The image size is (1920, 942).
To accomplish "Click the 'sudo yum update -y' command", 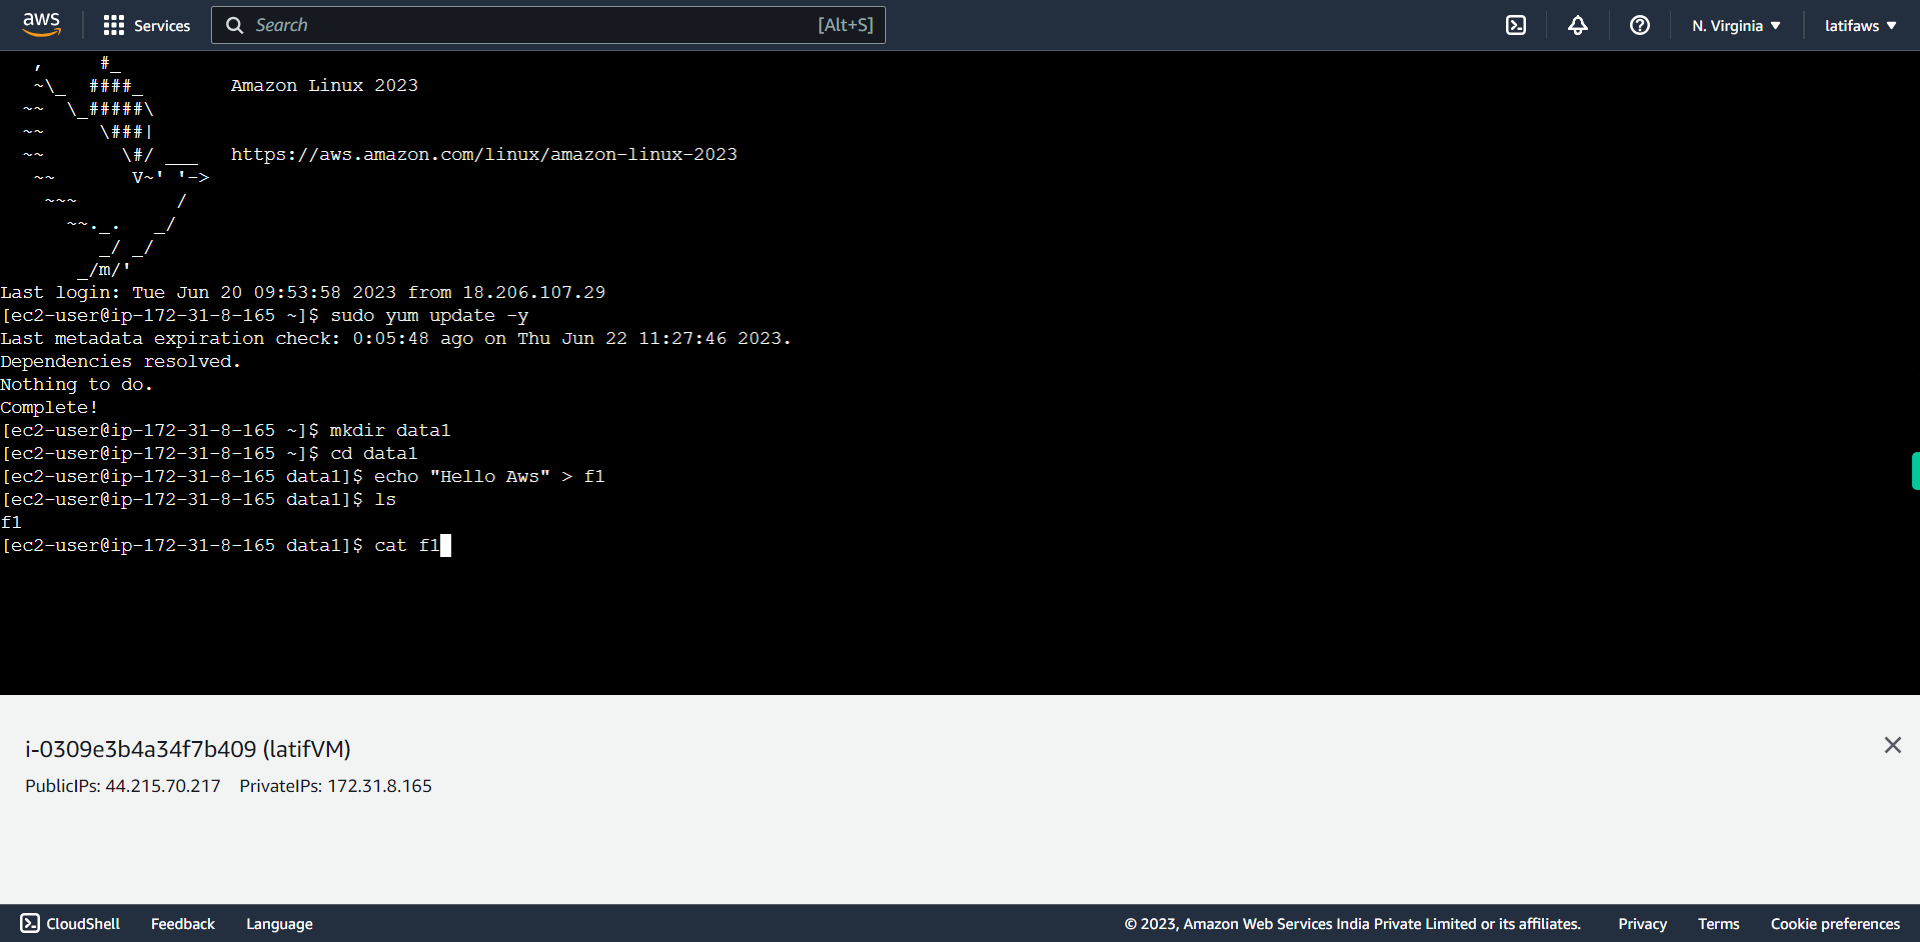I will point(429,315).
